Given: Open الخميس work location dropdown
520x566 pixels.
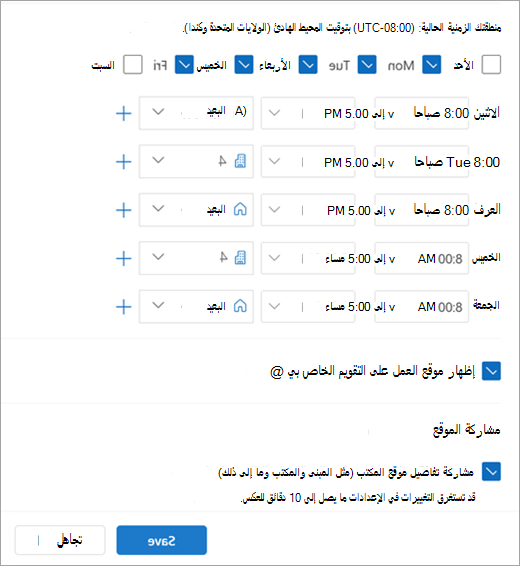Looking at the screenshot, I should (x=196, y=258).
